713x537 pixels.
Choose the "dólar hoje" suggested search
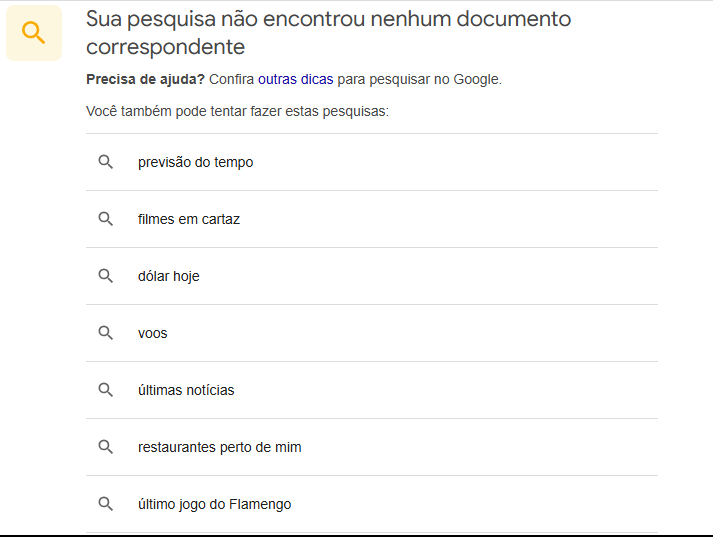pos(169,276)
